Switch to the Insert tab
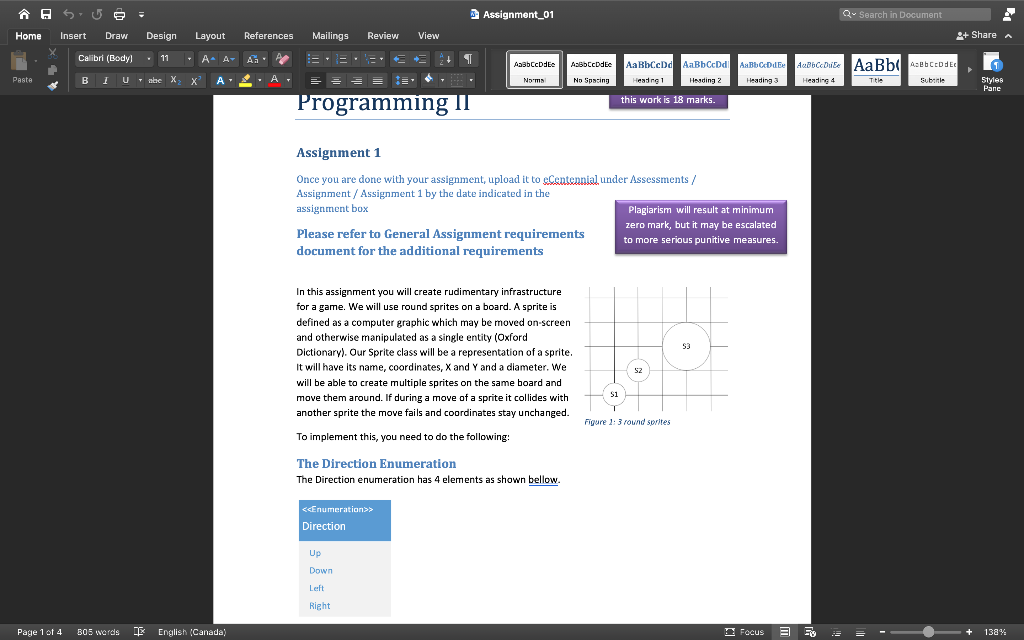 pyautogui.click(x=73, y=36)
